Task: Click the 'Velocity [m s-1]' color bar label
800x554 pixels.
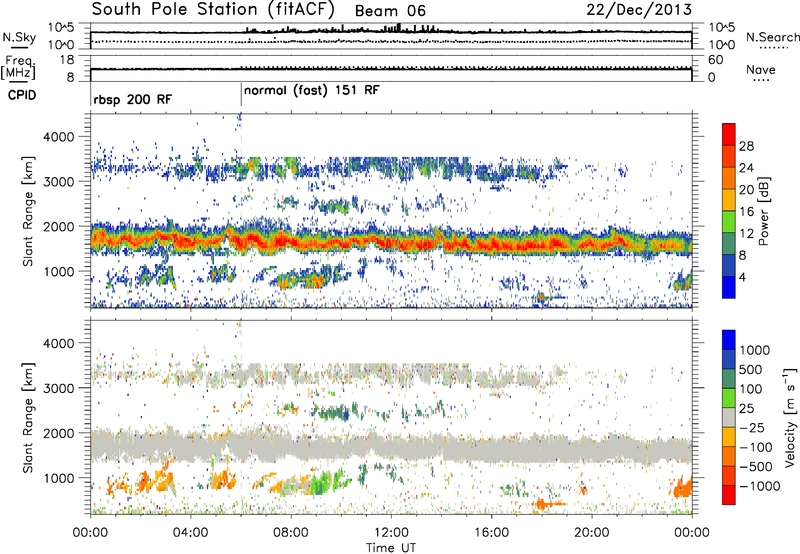Action: click(x=790, y=417)
